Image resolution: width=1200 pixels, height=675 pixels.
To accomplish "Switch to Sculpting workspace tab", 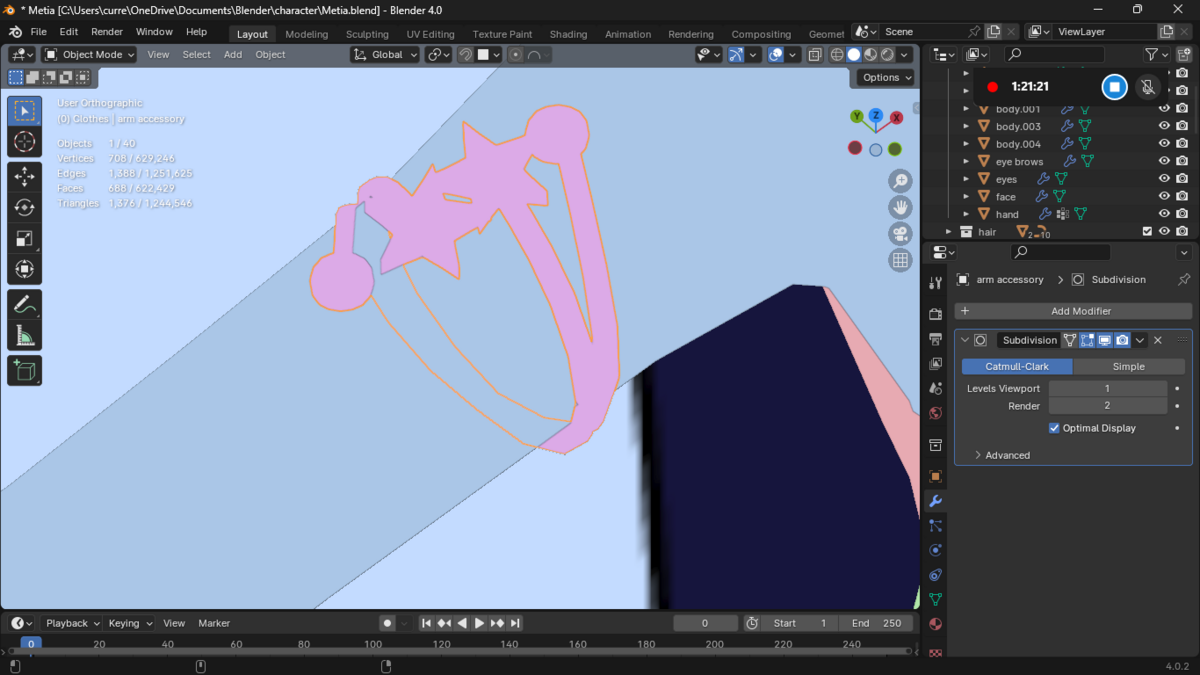I will click(x=367, y=34).
